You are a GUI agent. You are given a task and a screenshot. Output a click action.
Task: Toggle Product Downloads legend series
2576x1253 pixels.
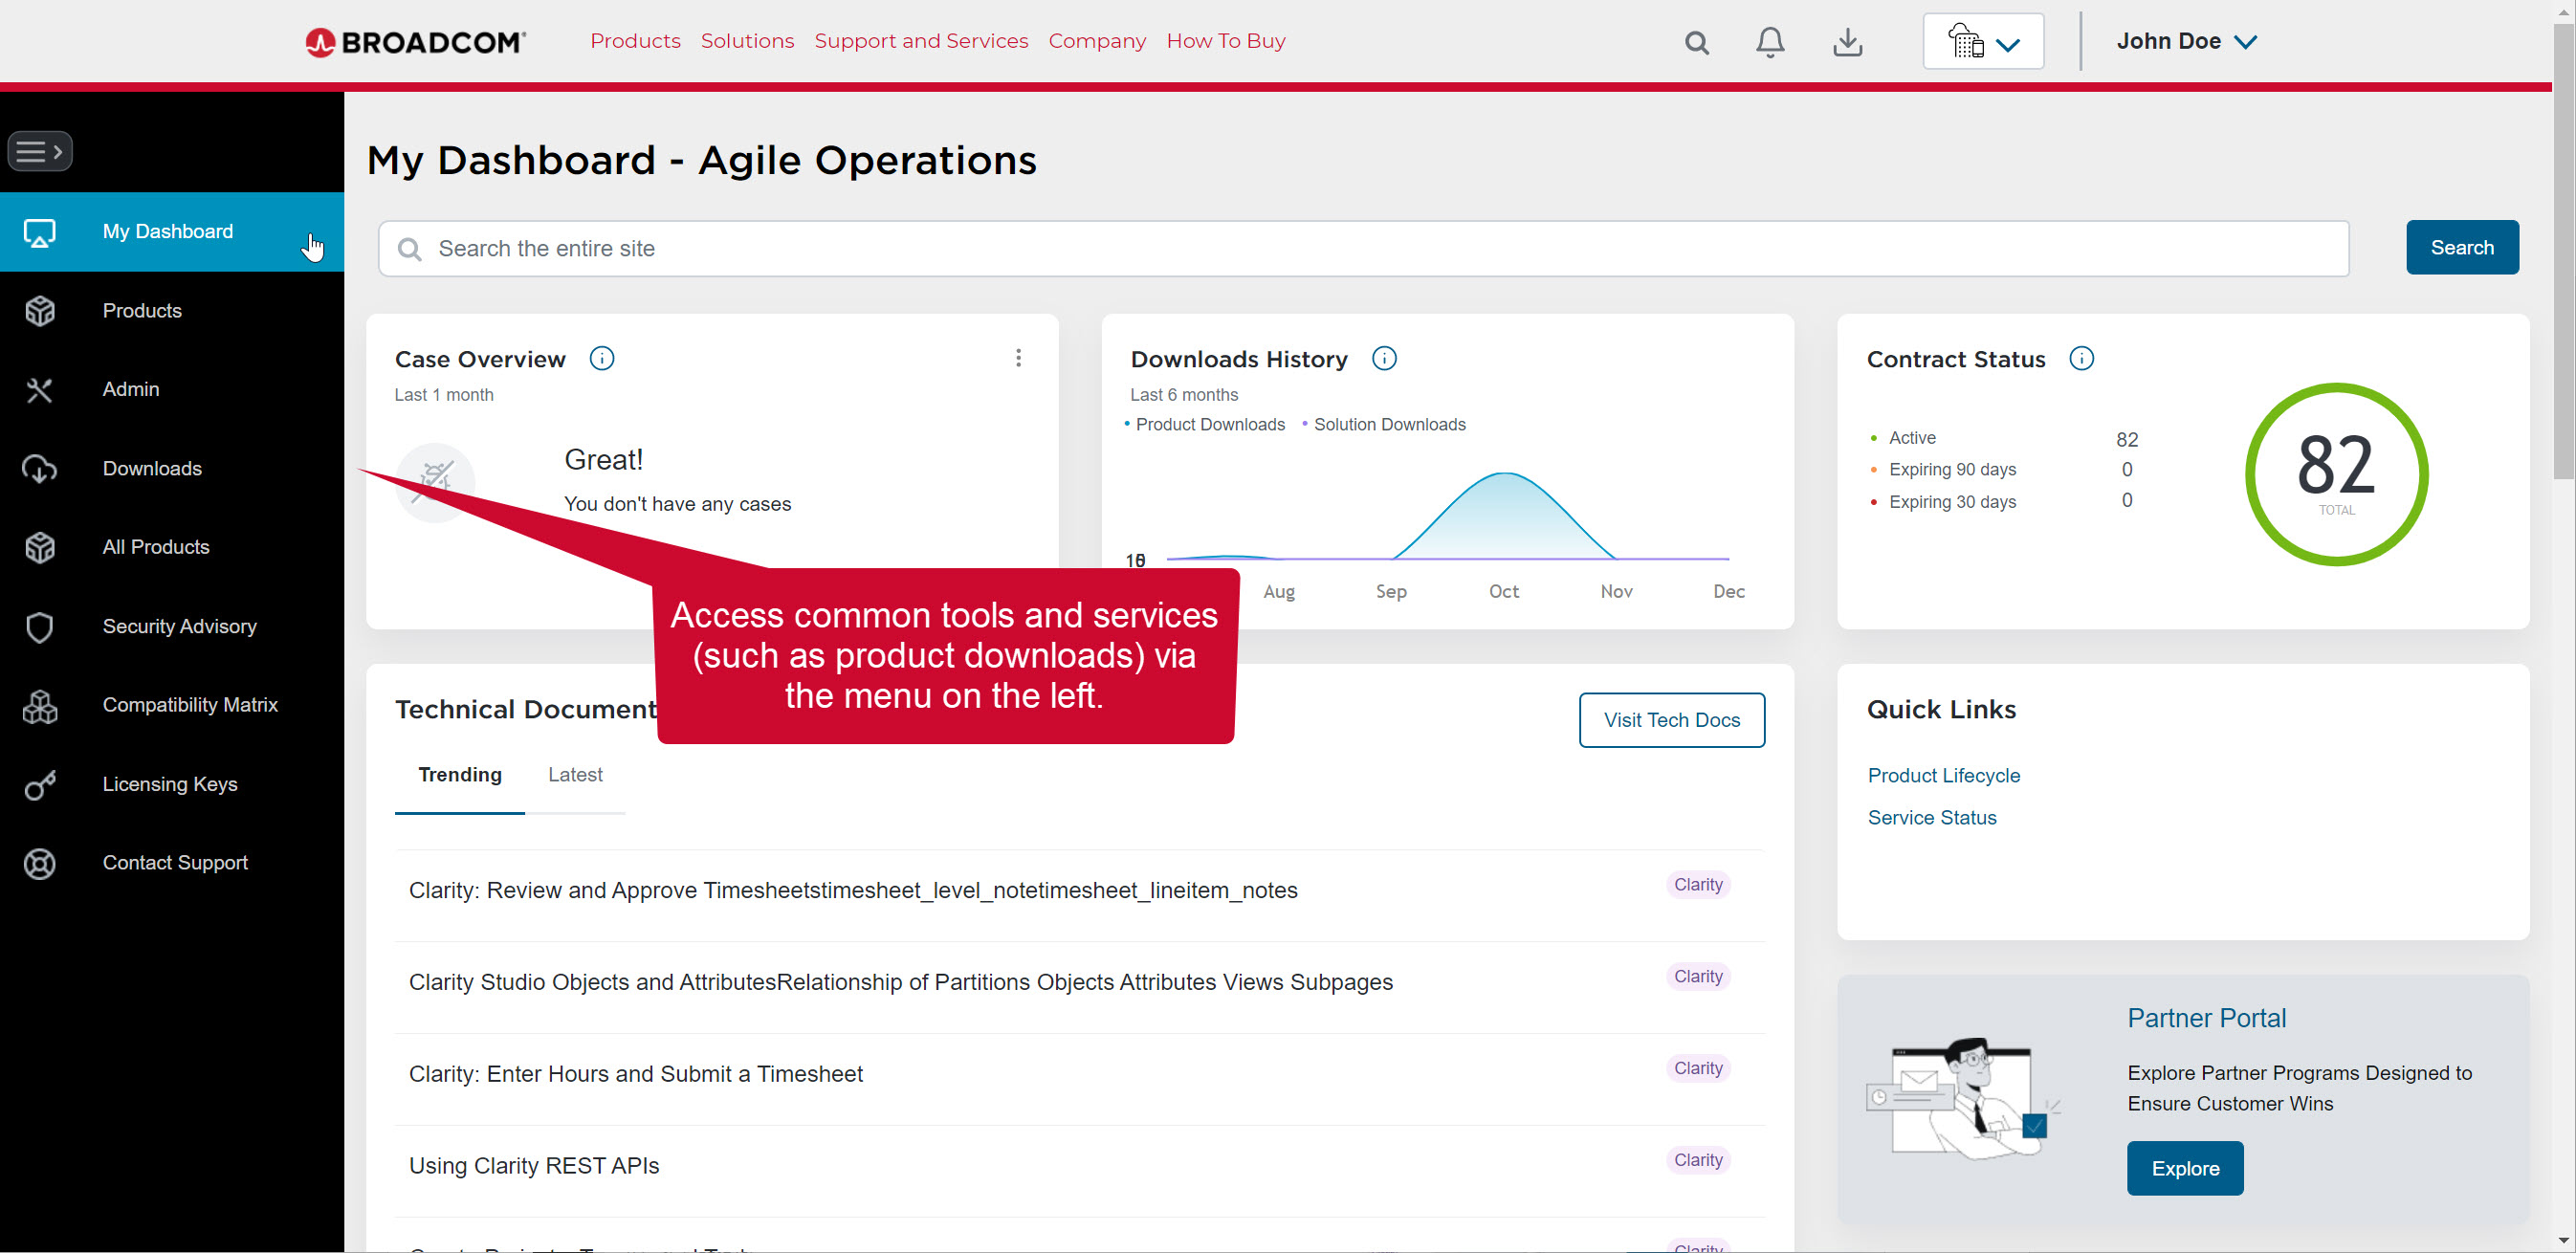(1209, 424)
